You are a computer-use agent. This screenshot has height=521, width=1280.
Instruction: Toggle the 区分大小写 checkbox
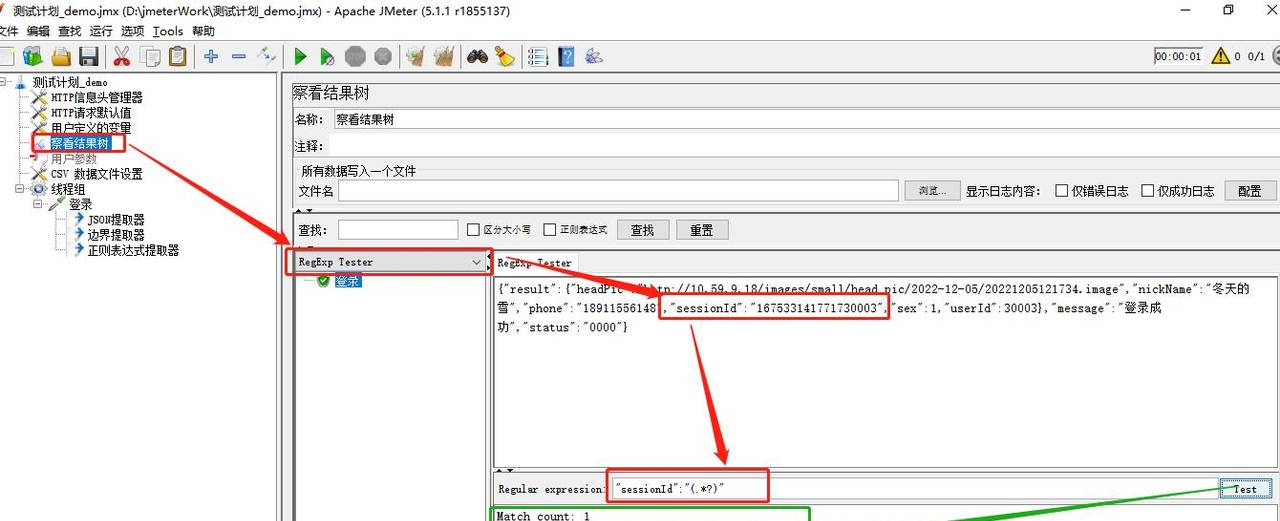[474, 230]
